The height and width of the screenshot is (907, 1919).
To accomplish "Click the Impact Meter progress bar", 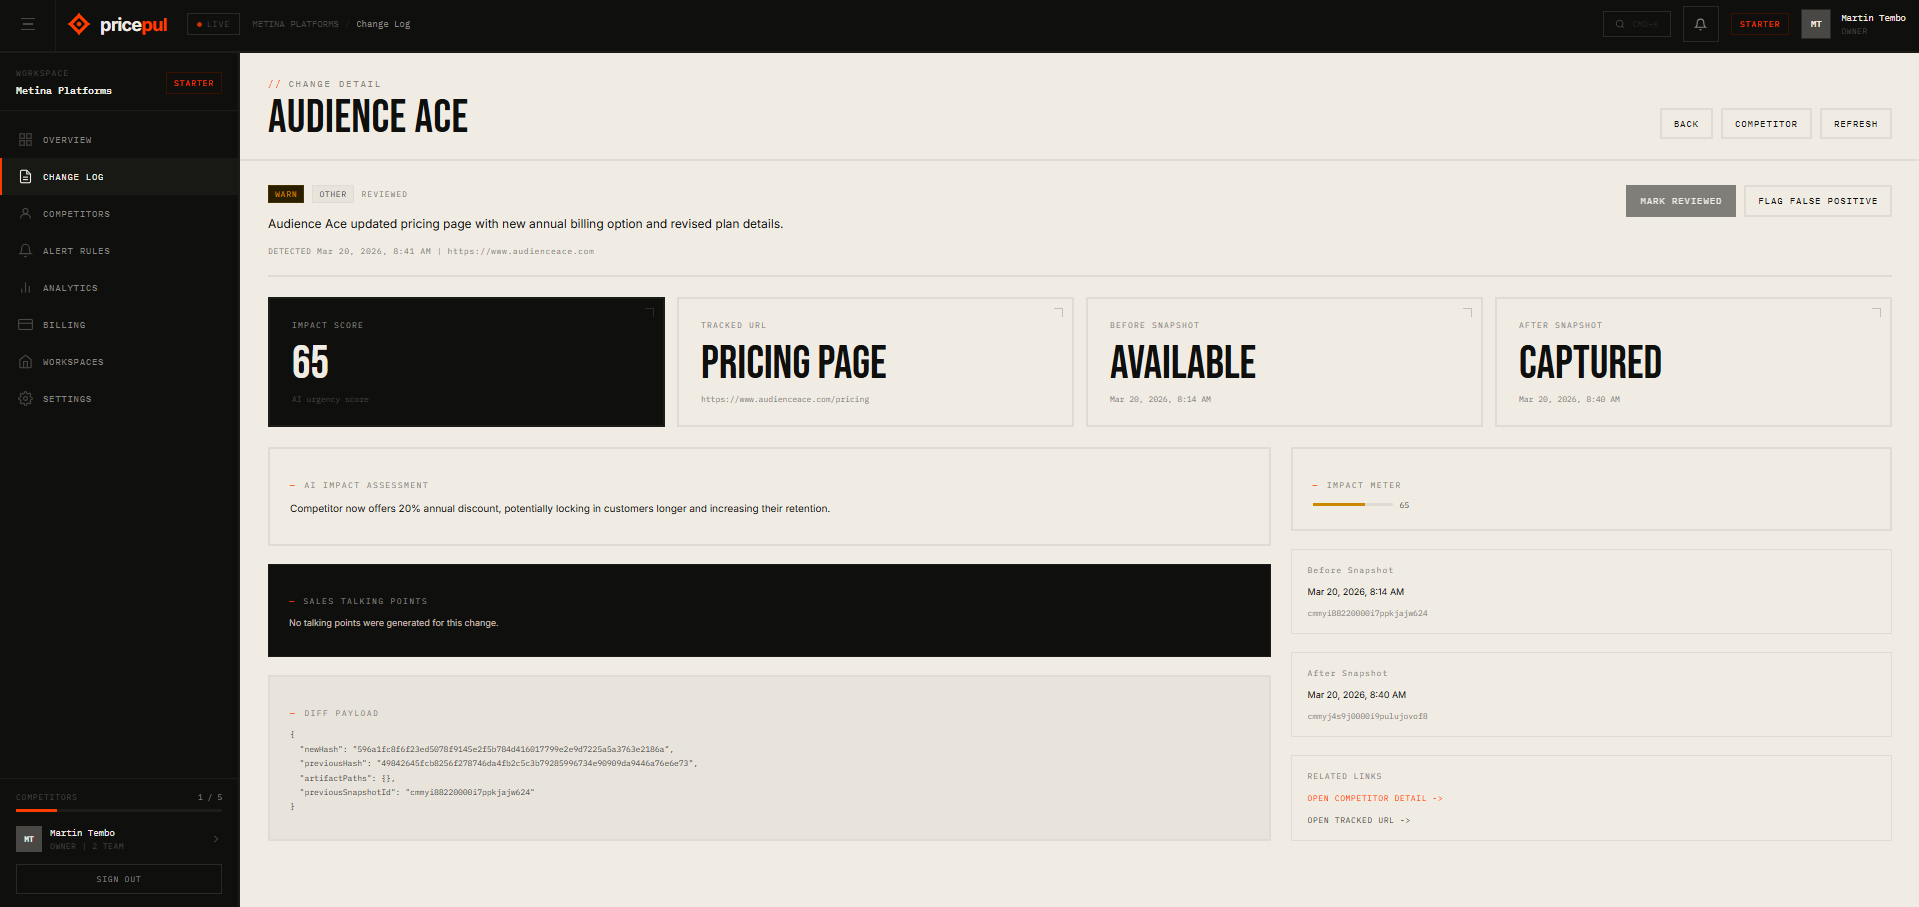I will tap(1352, 504).
